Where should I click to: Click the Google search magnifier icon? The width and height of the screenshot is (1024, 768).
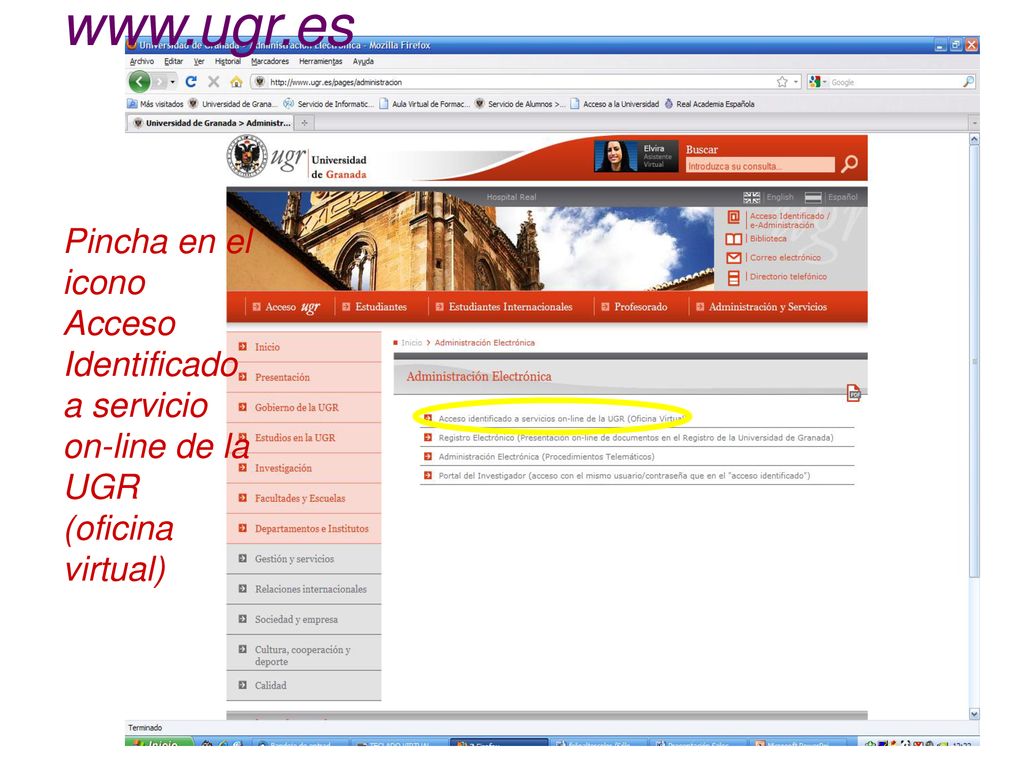point(968,82)
